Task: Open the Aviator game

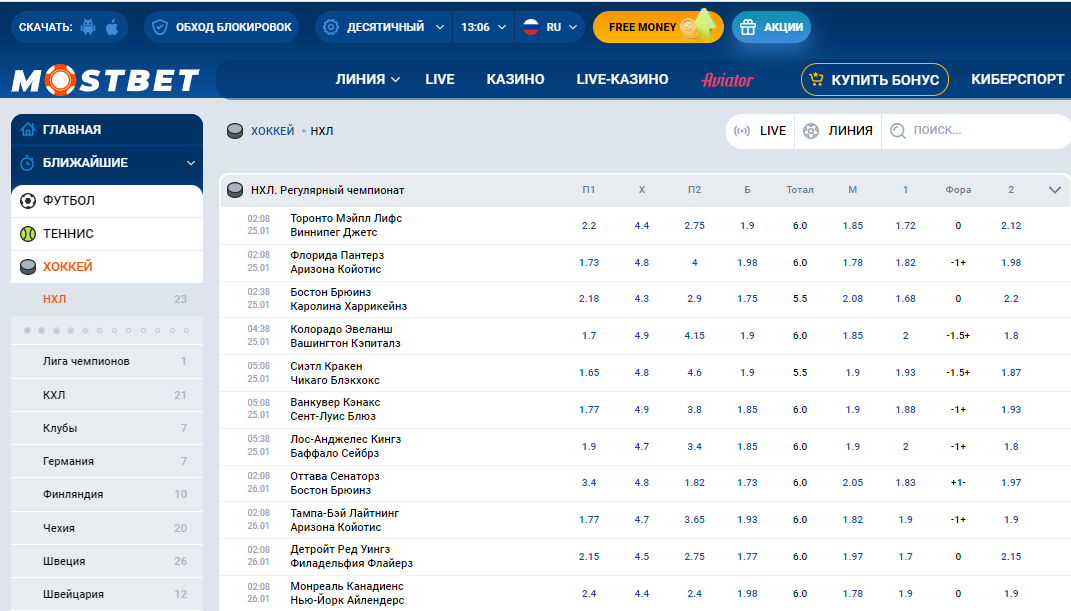Action: (x=727, y=80)
